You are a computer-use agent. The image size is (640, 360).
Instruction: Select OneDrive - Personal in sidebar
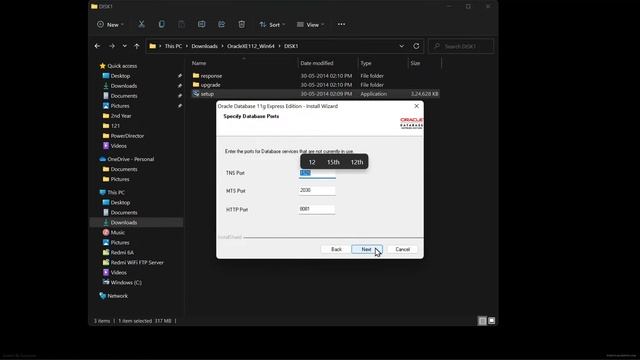pos(130,159)
